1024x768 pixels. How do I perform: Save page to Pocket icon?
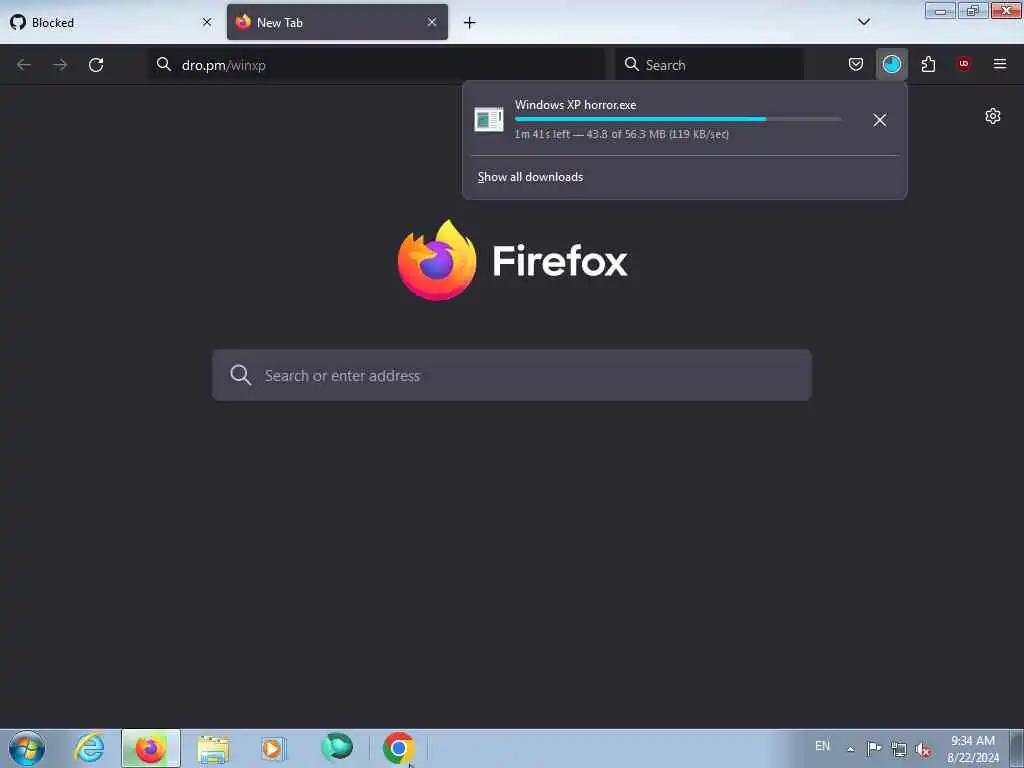856,64
